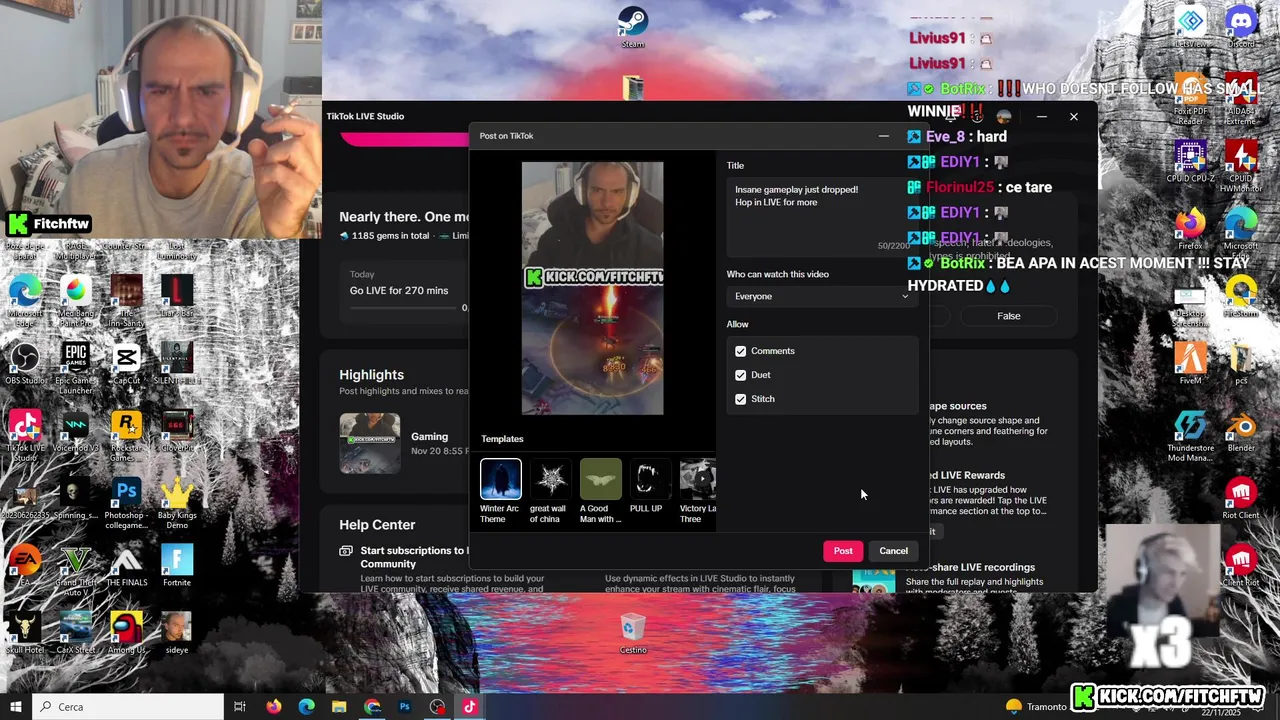This screenshot has width=1280, height=720.
Task: Open the EA app desktop shortcut
Action: pos(25,566)
